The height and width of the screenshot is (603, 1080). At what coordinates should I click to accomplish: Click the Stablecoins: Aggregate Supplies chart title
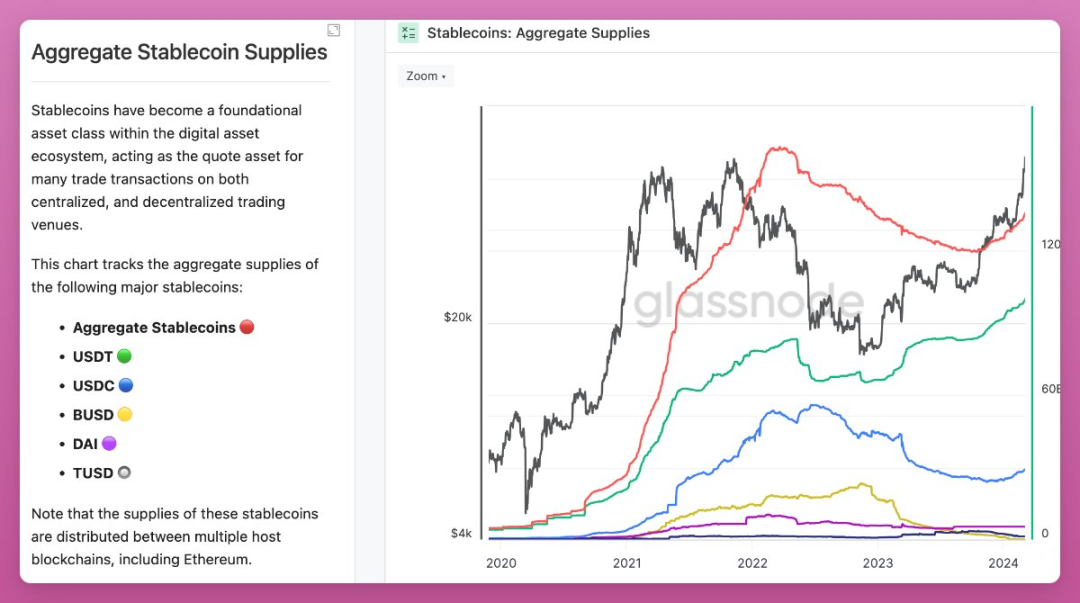[538, 33]
